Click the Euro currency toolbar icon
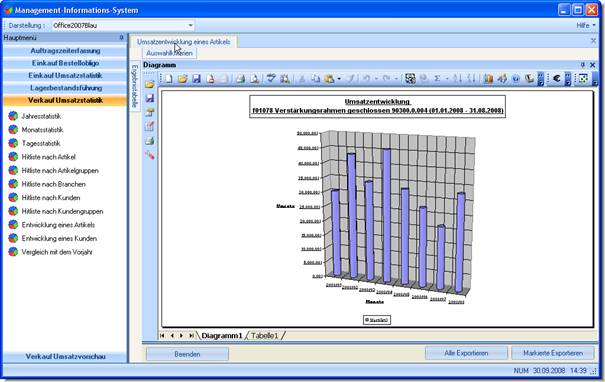Screen dimensions: 605x382 tap(556, 78)
